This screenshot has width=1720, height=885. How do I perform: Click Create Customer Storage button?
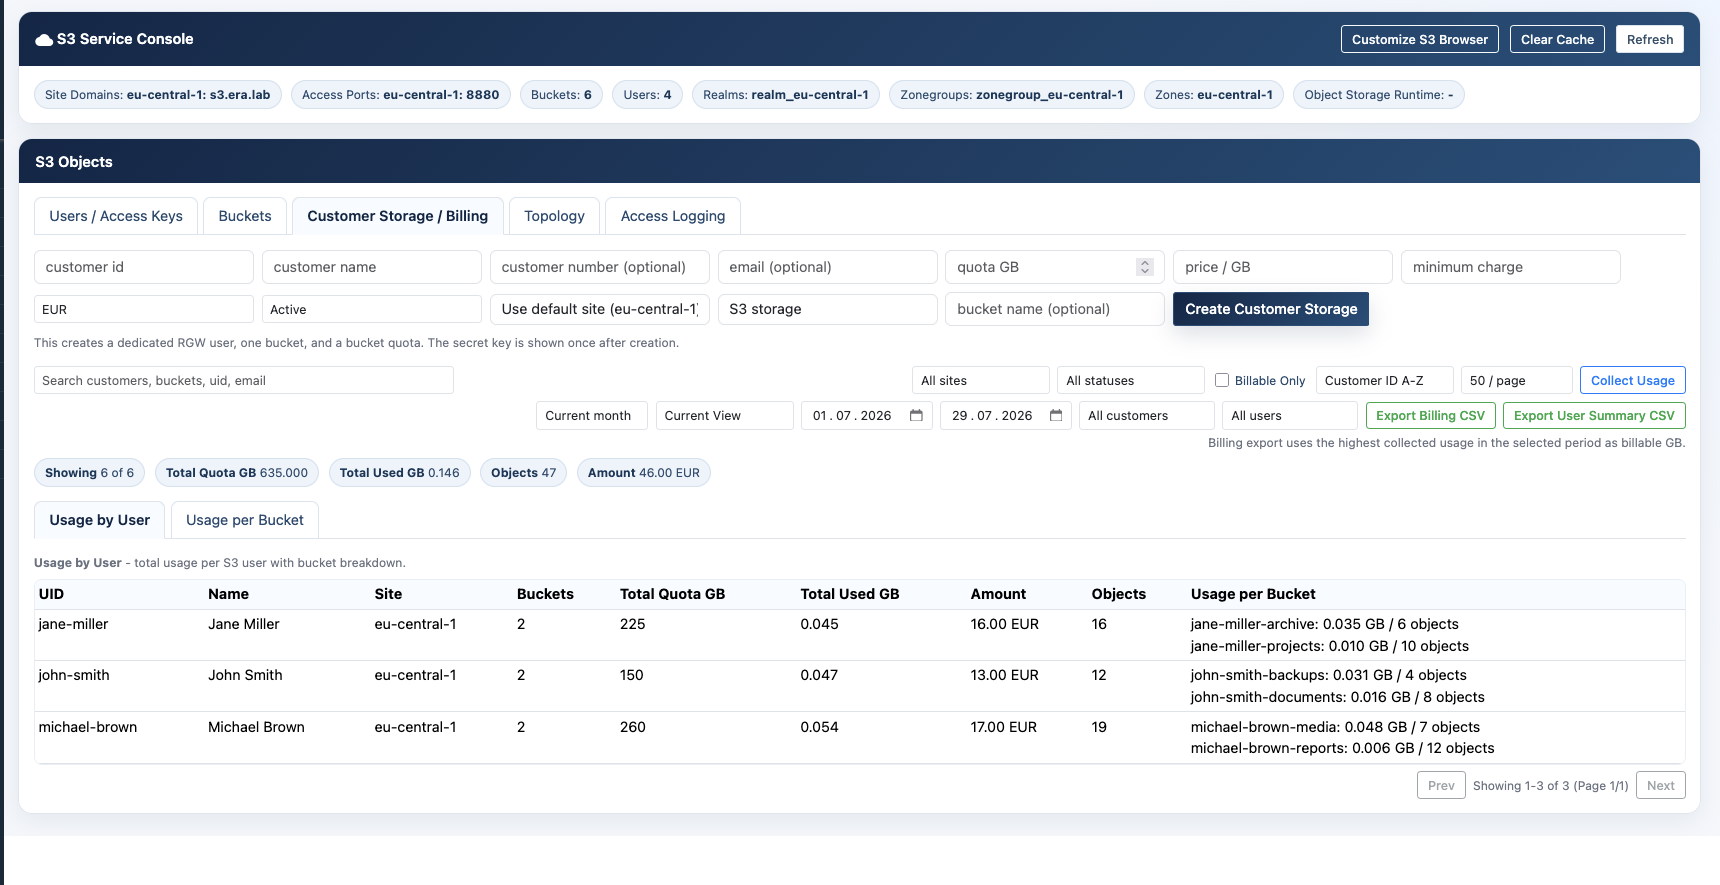point(1271,309)
